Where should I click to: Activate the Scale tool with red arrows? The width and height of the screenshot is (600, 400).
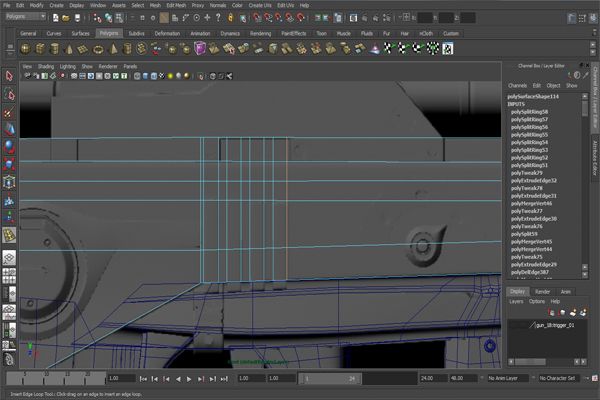[9, 164]
